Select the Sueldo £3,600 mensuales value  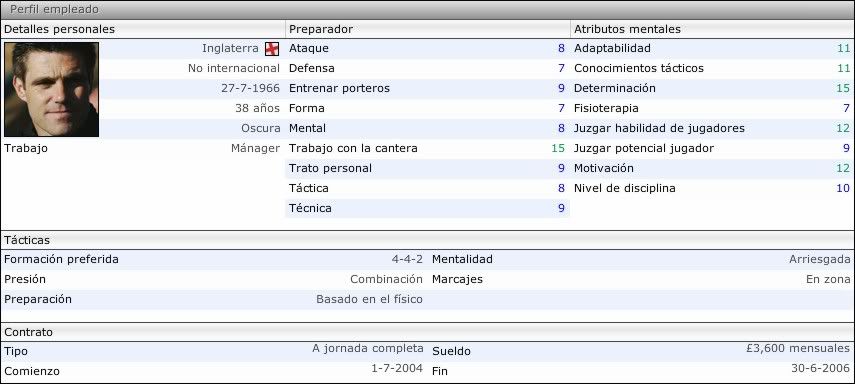797,348
